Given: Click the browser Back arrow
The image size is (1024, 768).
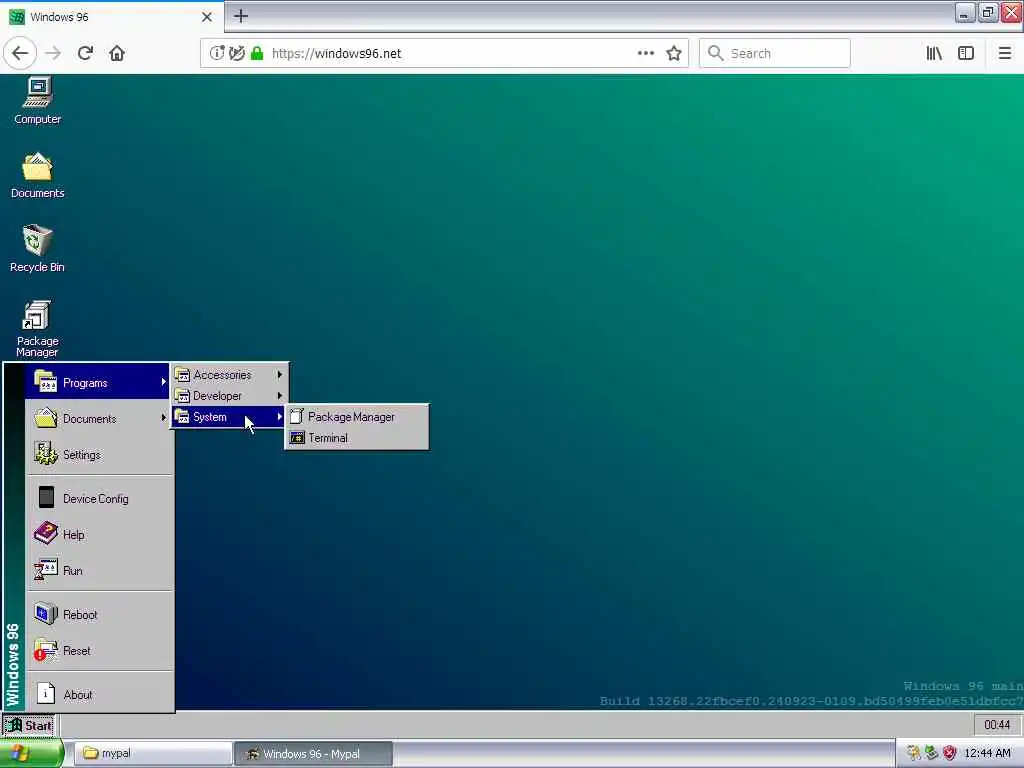Looking at the screenshot, I should point(20,53).
